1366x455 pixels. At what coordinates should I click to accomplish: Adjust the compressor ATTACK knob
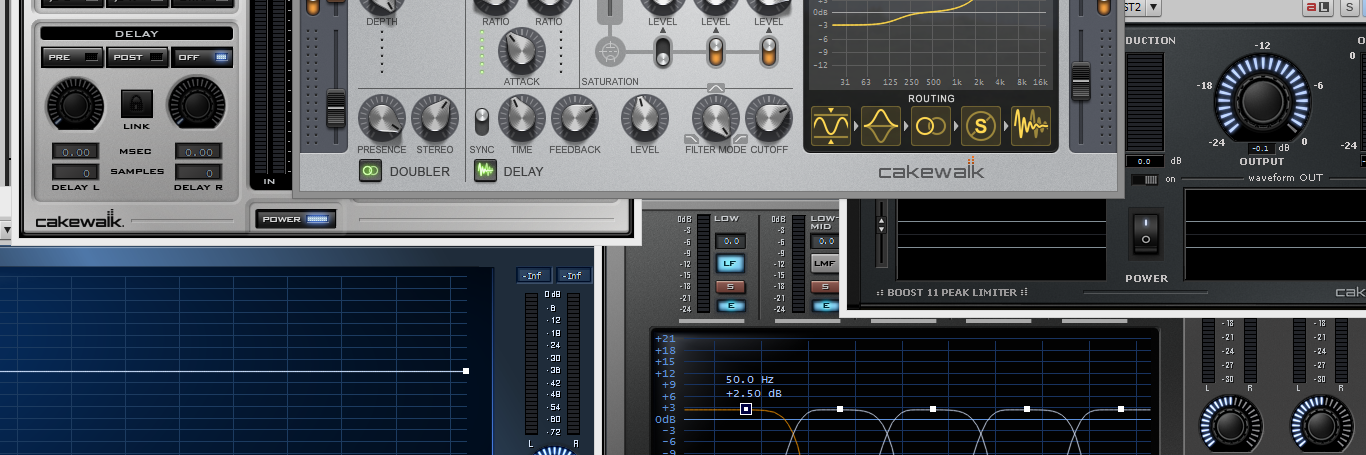coord(521,51)
